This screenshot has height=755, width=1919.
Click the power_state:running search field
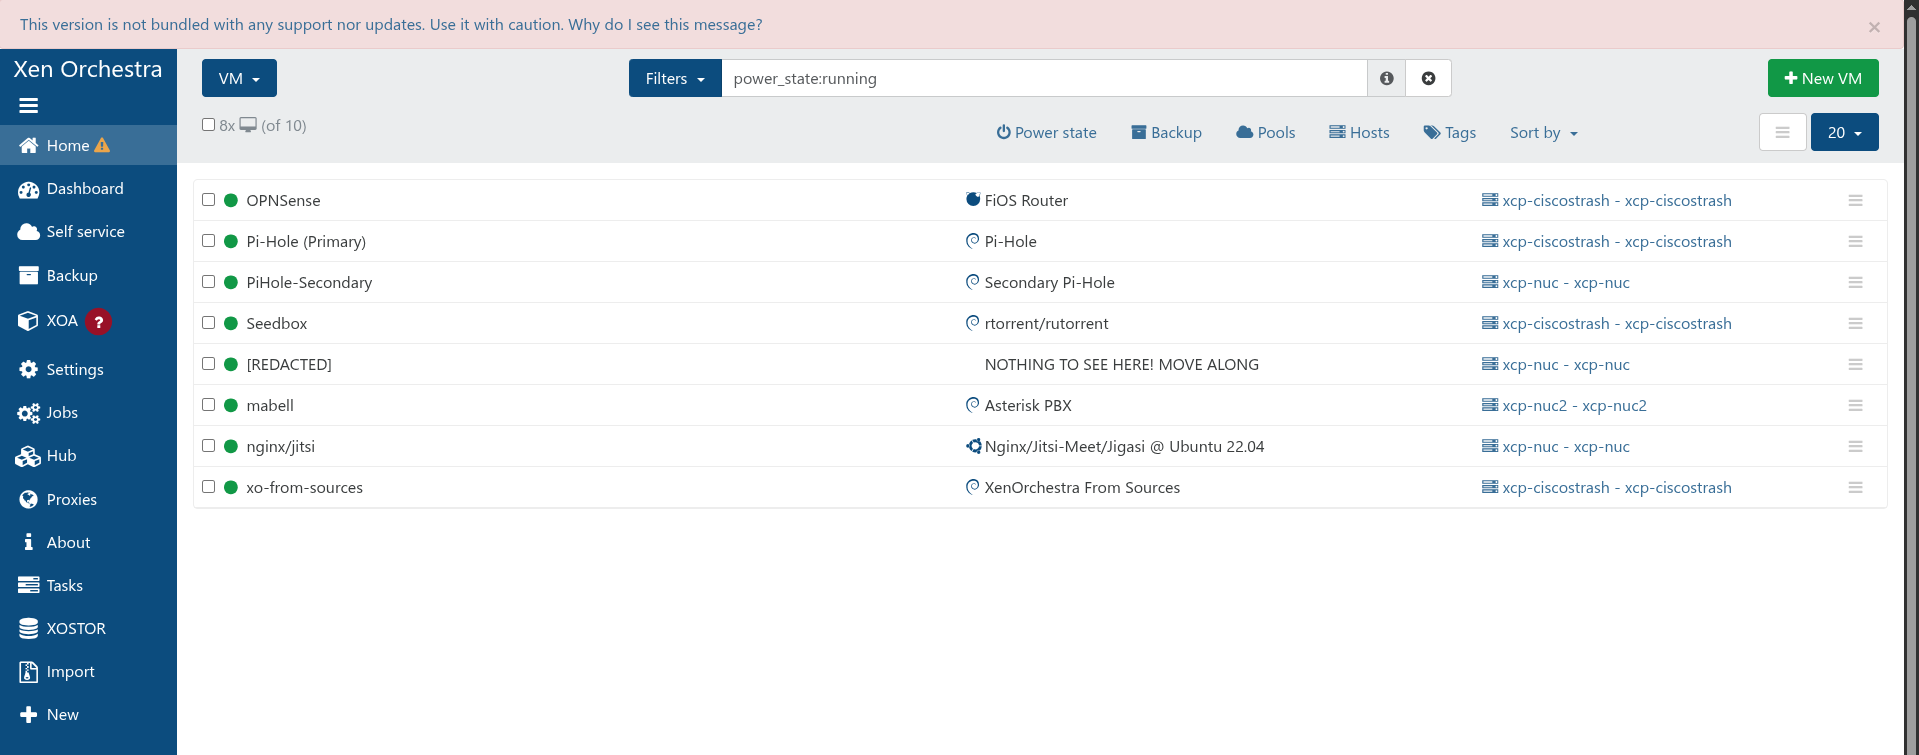click(1043, 78)
